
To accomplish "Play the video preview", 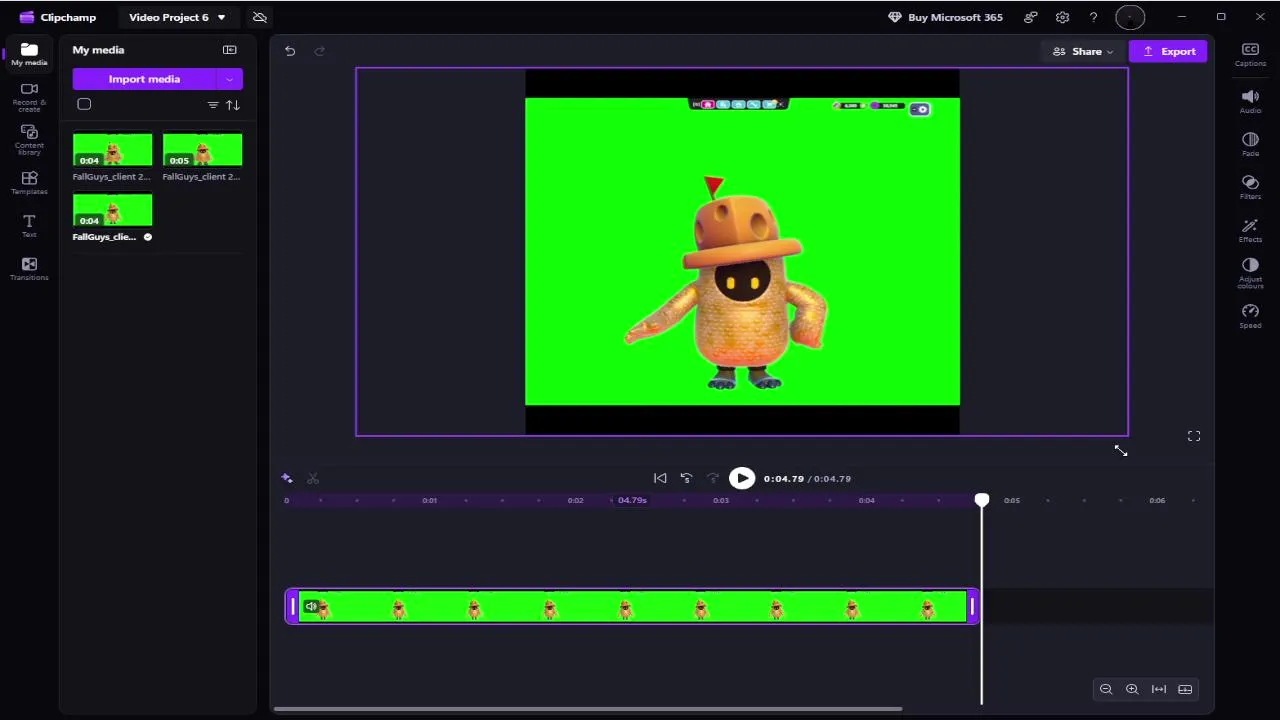I will click(742, 479).
